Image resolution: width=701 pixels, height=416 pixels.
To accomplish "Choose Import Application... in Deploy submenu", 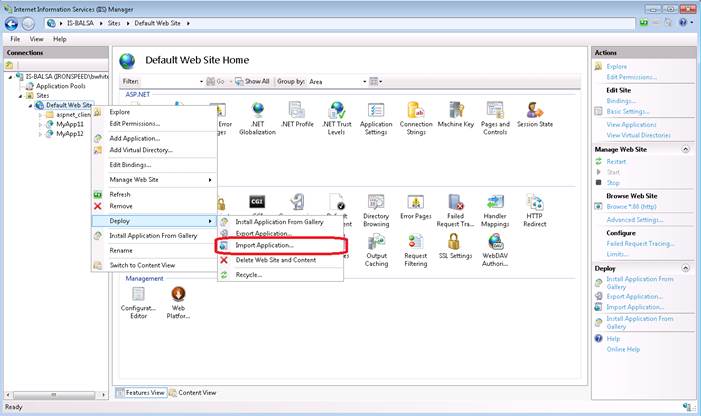I will (281, 245).
